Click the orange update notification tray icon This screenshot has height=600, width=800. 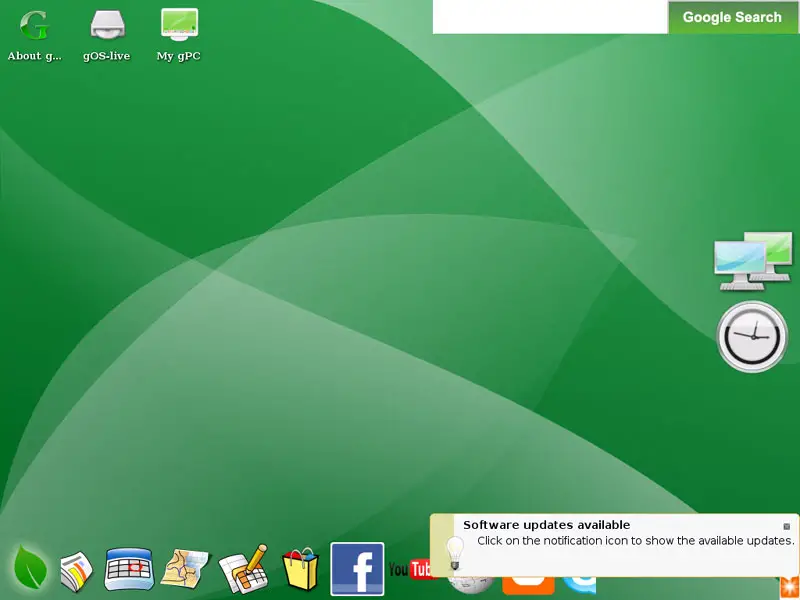coord(790,589)
